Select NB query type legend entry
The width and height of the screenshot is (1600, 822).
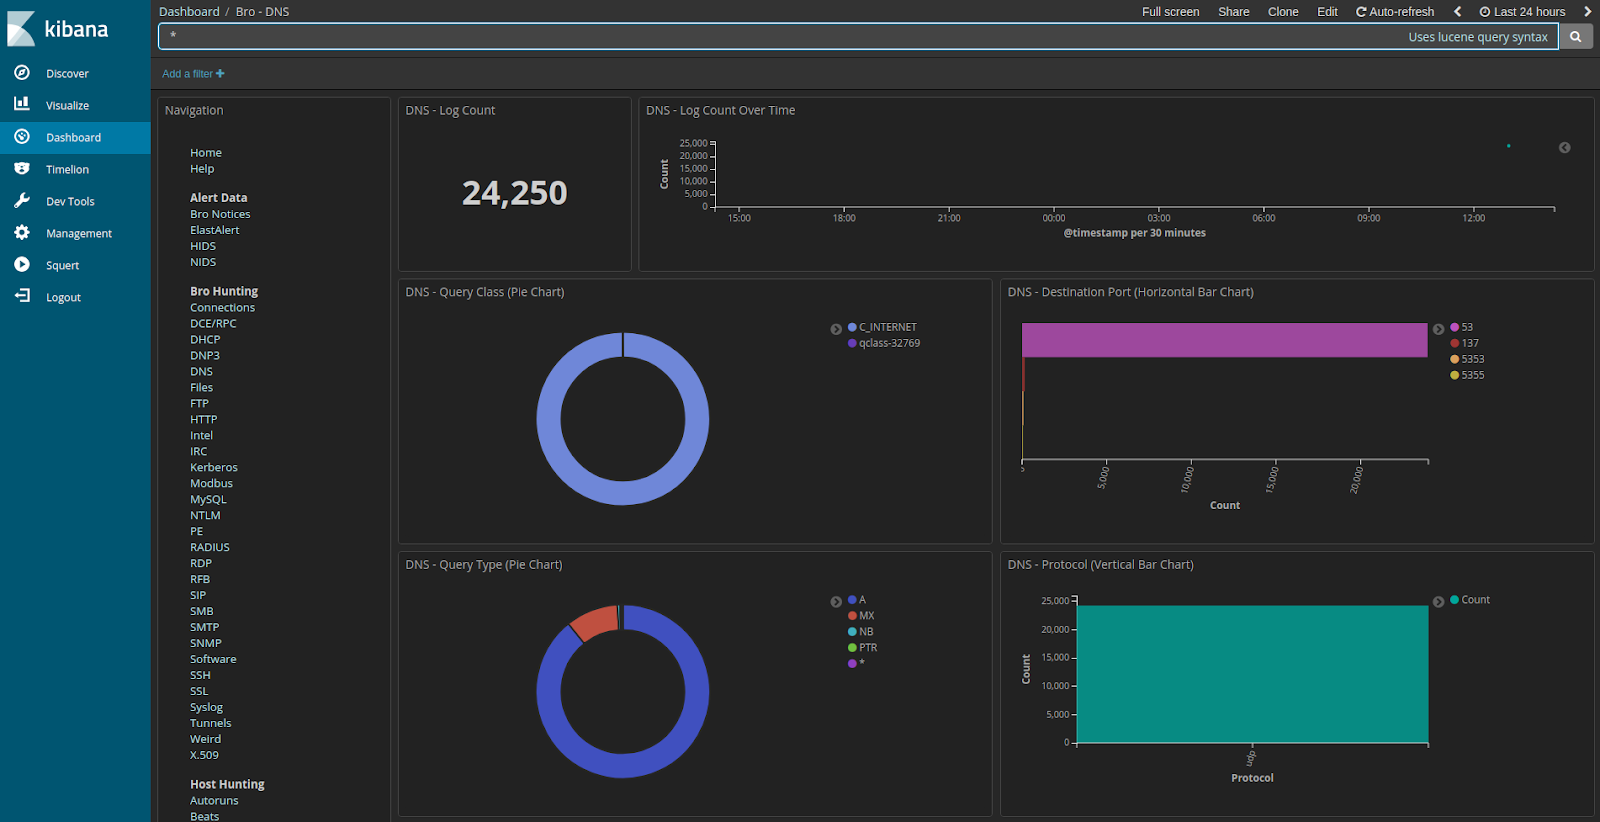point(861,632)
